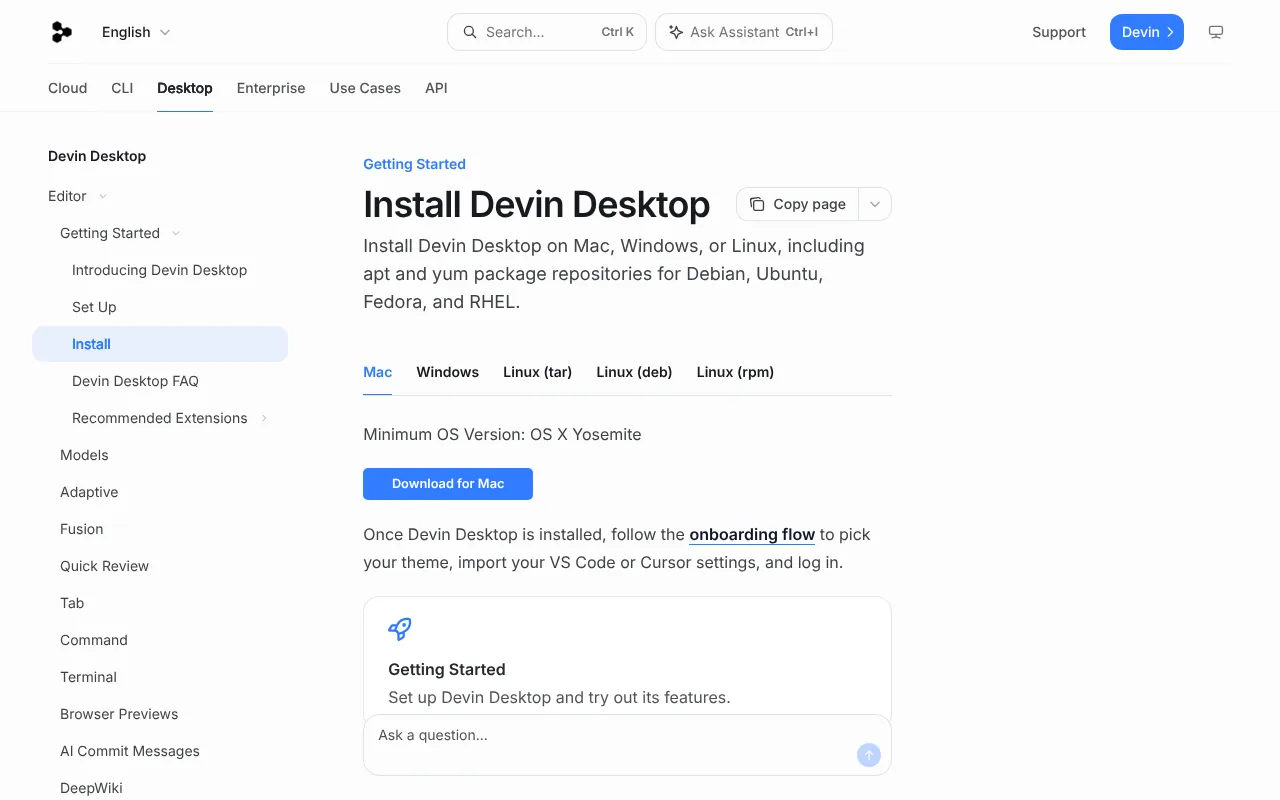Collapse the Getting Started sidebar group
This screenshot has width=1280, height=800.
coord(120,233)
